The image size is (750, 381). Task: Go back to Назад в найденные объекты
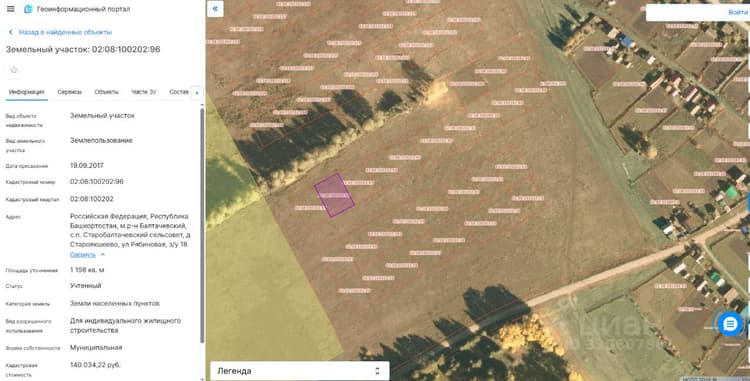(x=65, y=32)
